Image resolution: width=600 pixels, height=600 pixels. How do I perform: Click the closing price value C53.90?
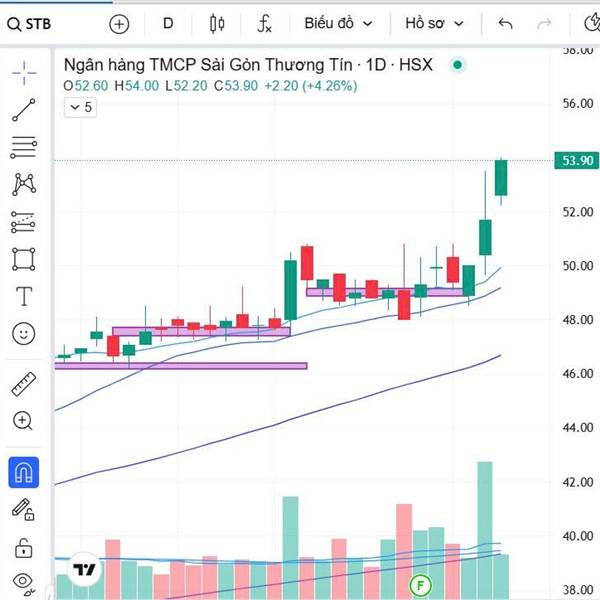(x=236, y=86)
